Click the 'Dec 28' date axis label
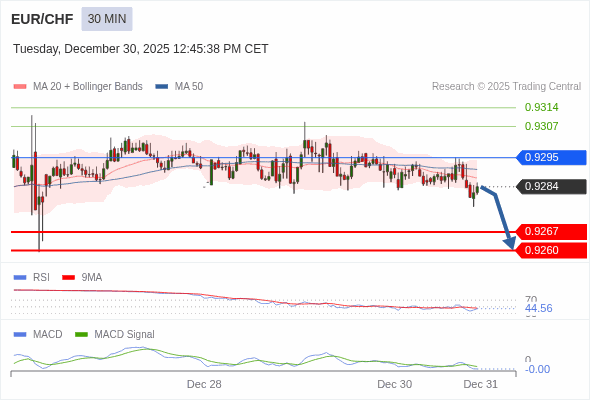The width and height of the screenshot is (590, 400). (204, 384)
